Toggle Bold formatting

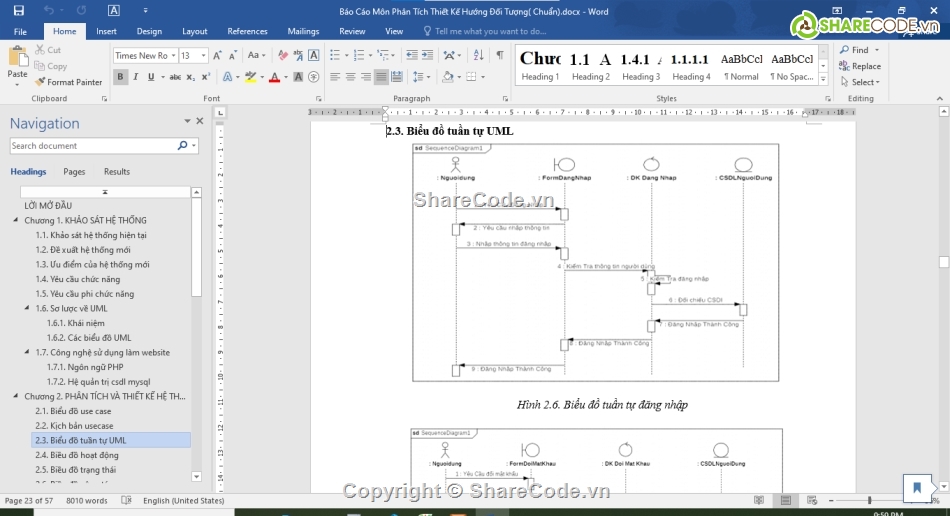tap(120, 77)
